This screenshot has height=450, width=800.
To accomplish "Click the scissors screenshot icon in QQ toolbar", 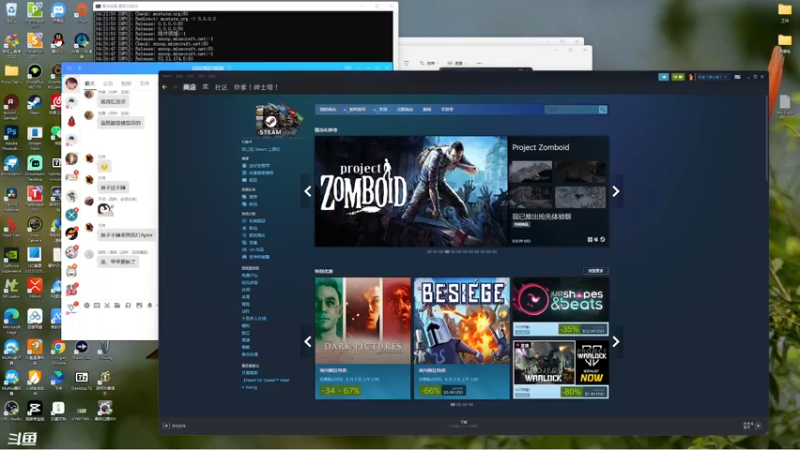I will click(x=107, y=305).
